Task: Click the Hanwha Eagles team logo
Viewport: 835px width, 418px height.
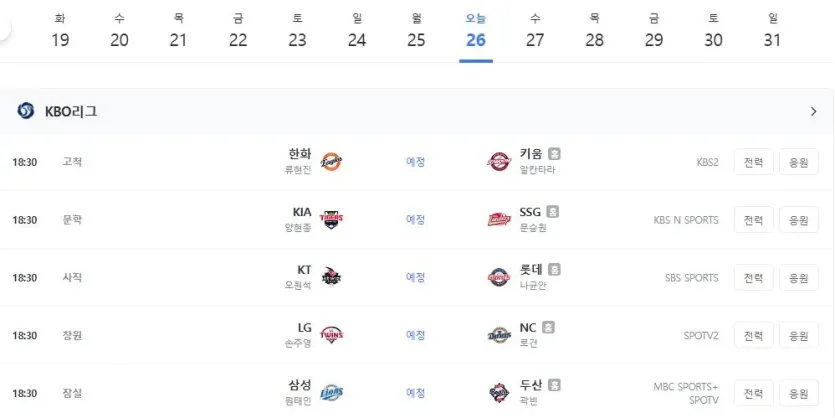Action: [331, 162]
